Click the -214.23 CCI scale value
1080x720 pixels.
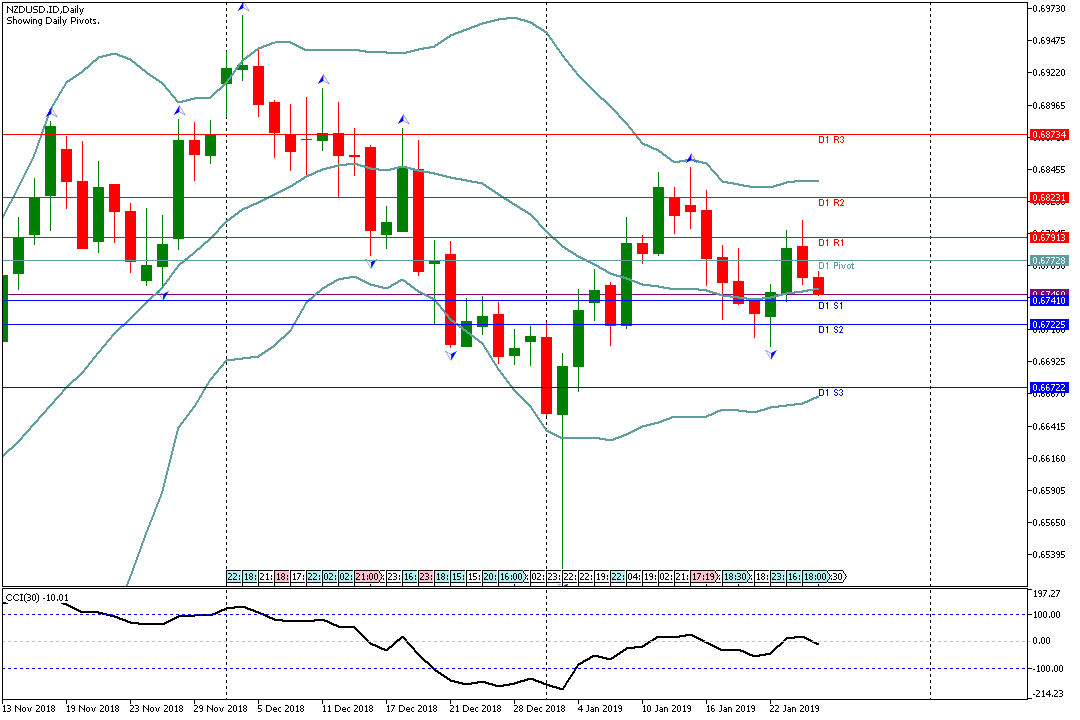pyautogui.click(x=1047, y=695)
